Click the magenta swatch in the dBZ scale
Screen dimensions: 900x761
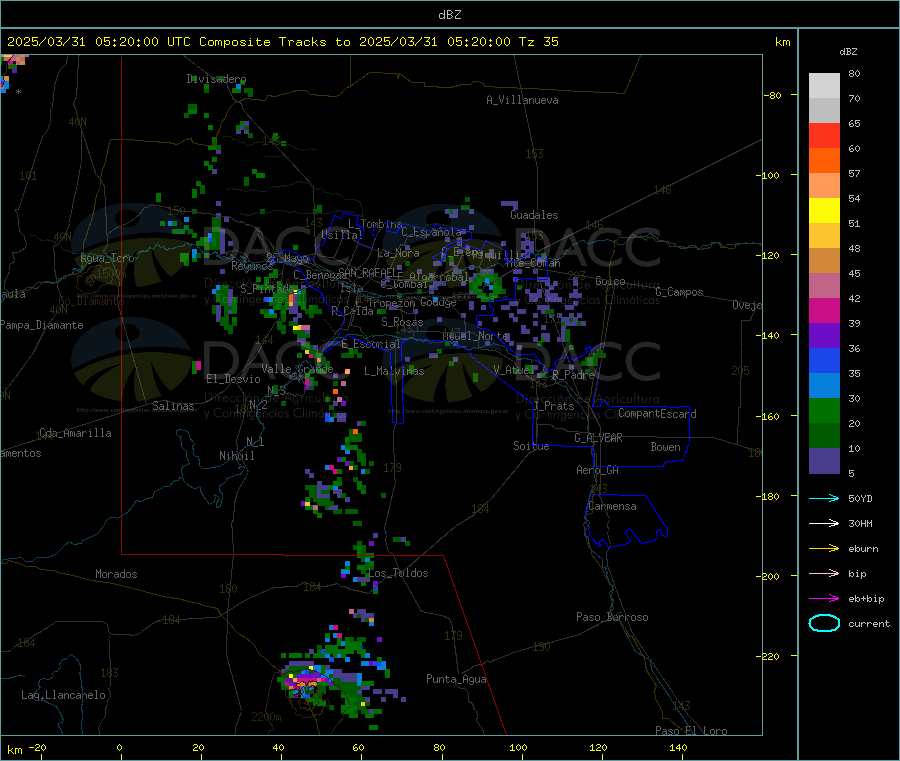[824, 310]
